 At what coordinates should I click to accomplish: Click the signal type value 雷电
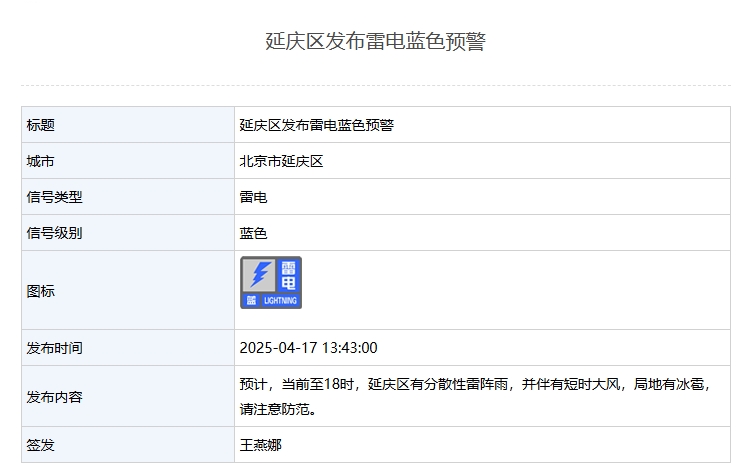pos(253,197)
